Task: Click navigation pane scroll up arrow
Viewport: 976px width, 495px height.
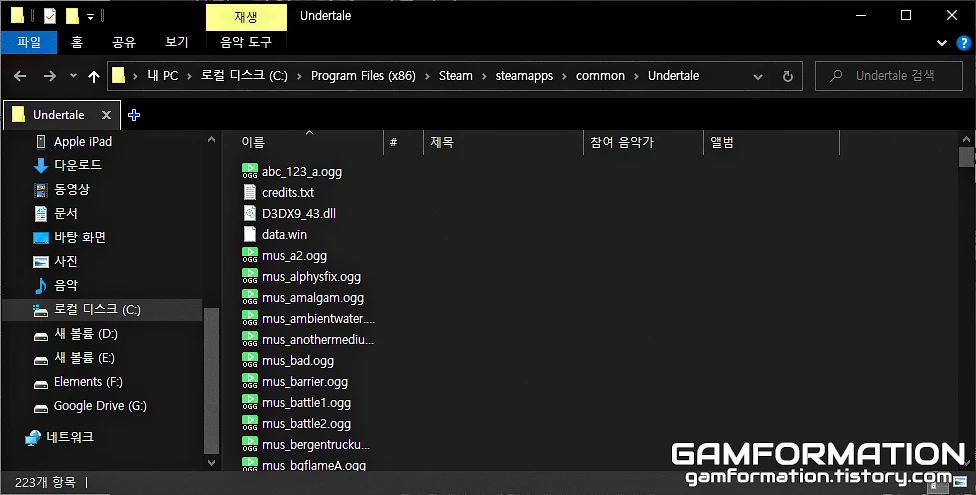Action: (212, 140)
